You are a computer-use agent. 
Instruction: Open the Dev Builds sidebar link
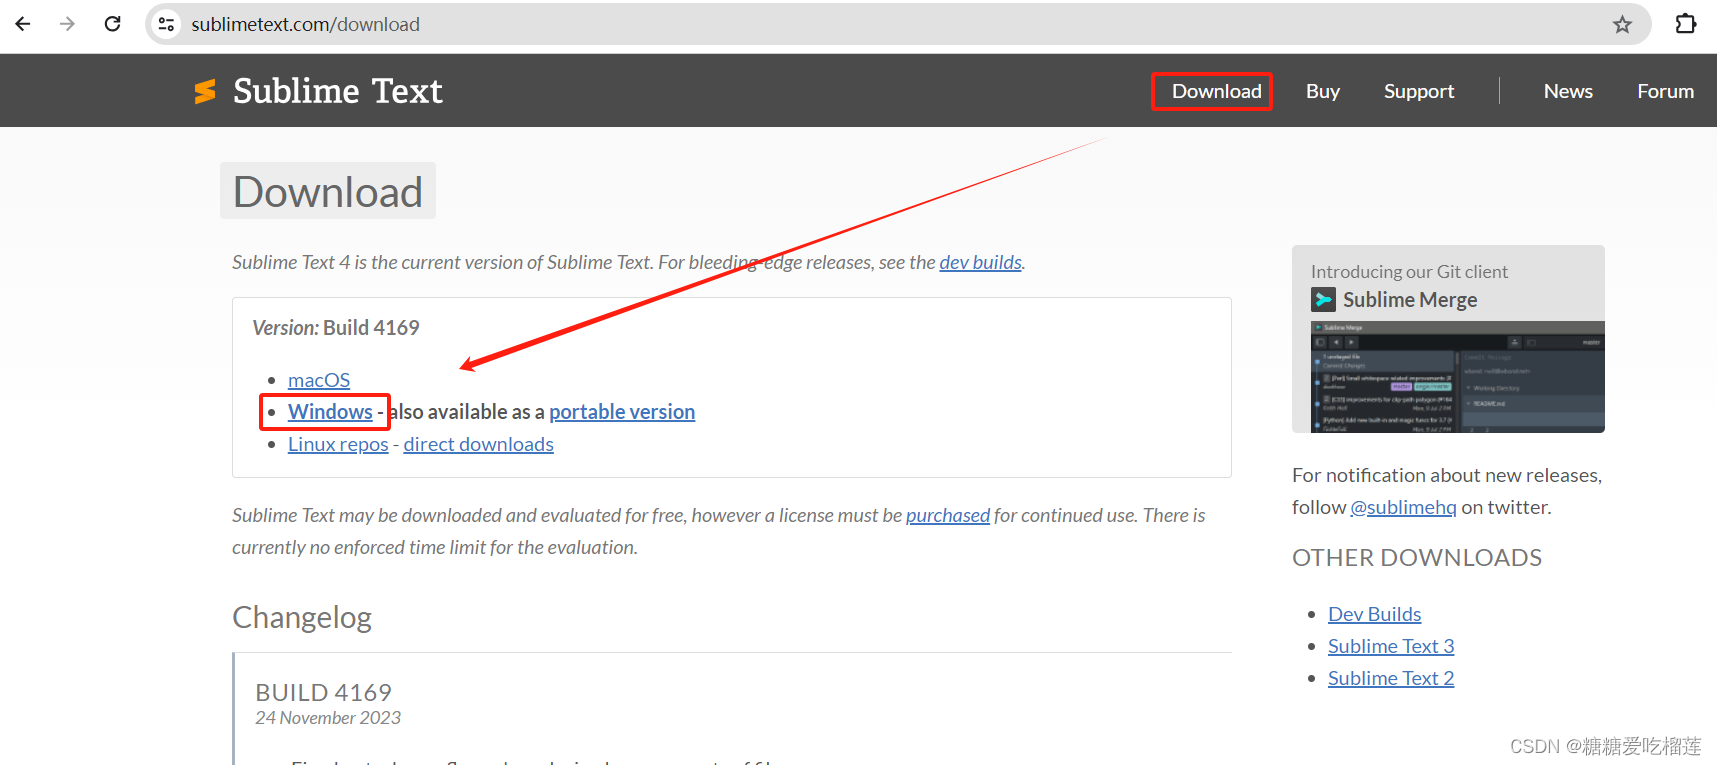[x=1374, y=614]
